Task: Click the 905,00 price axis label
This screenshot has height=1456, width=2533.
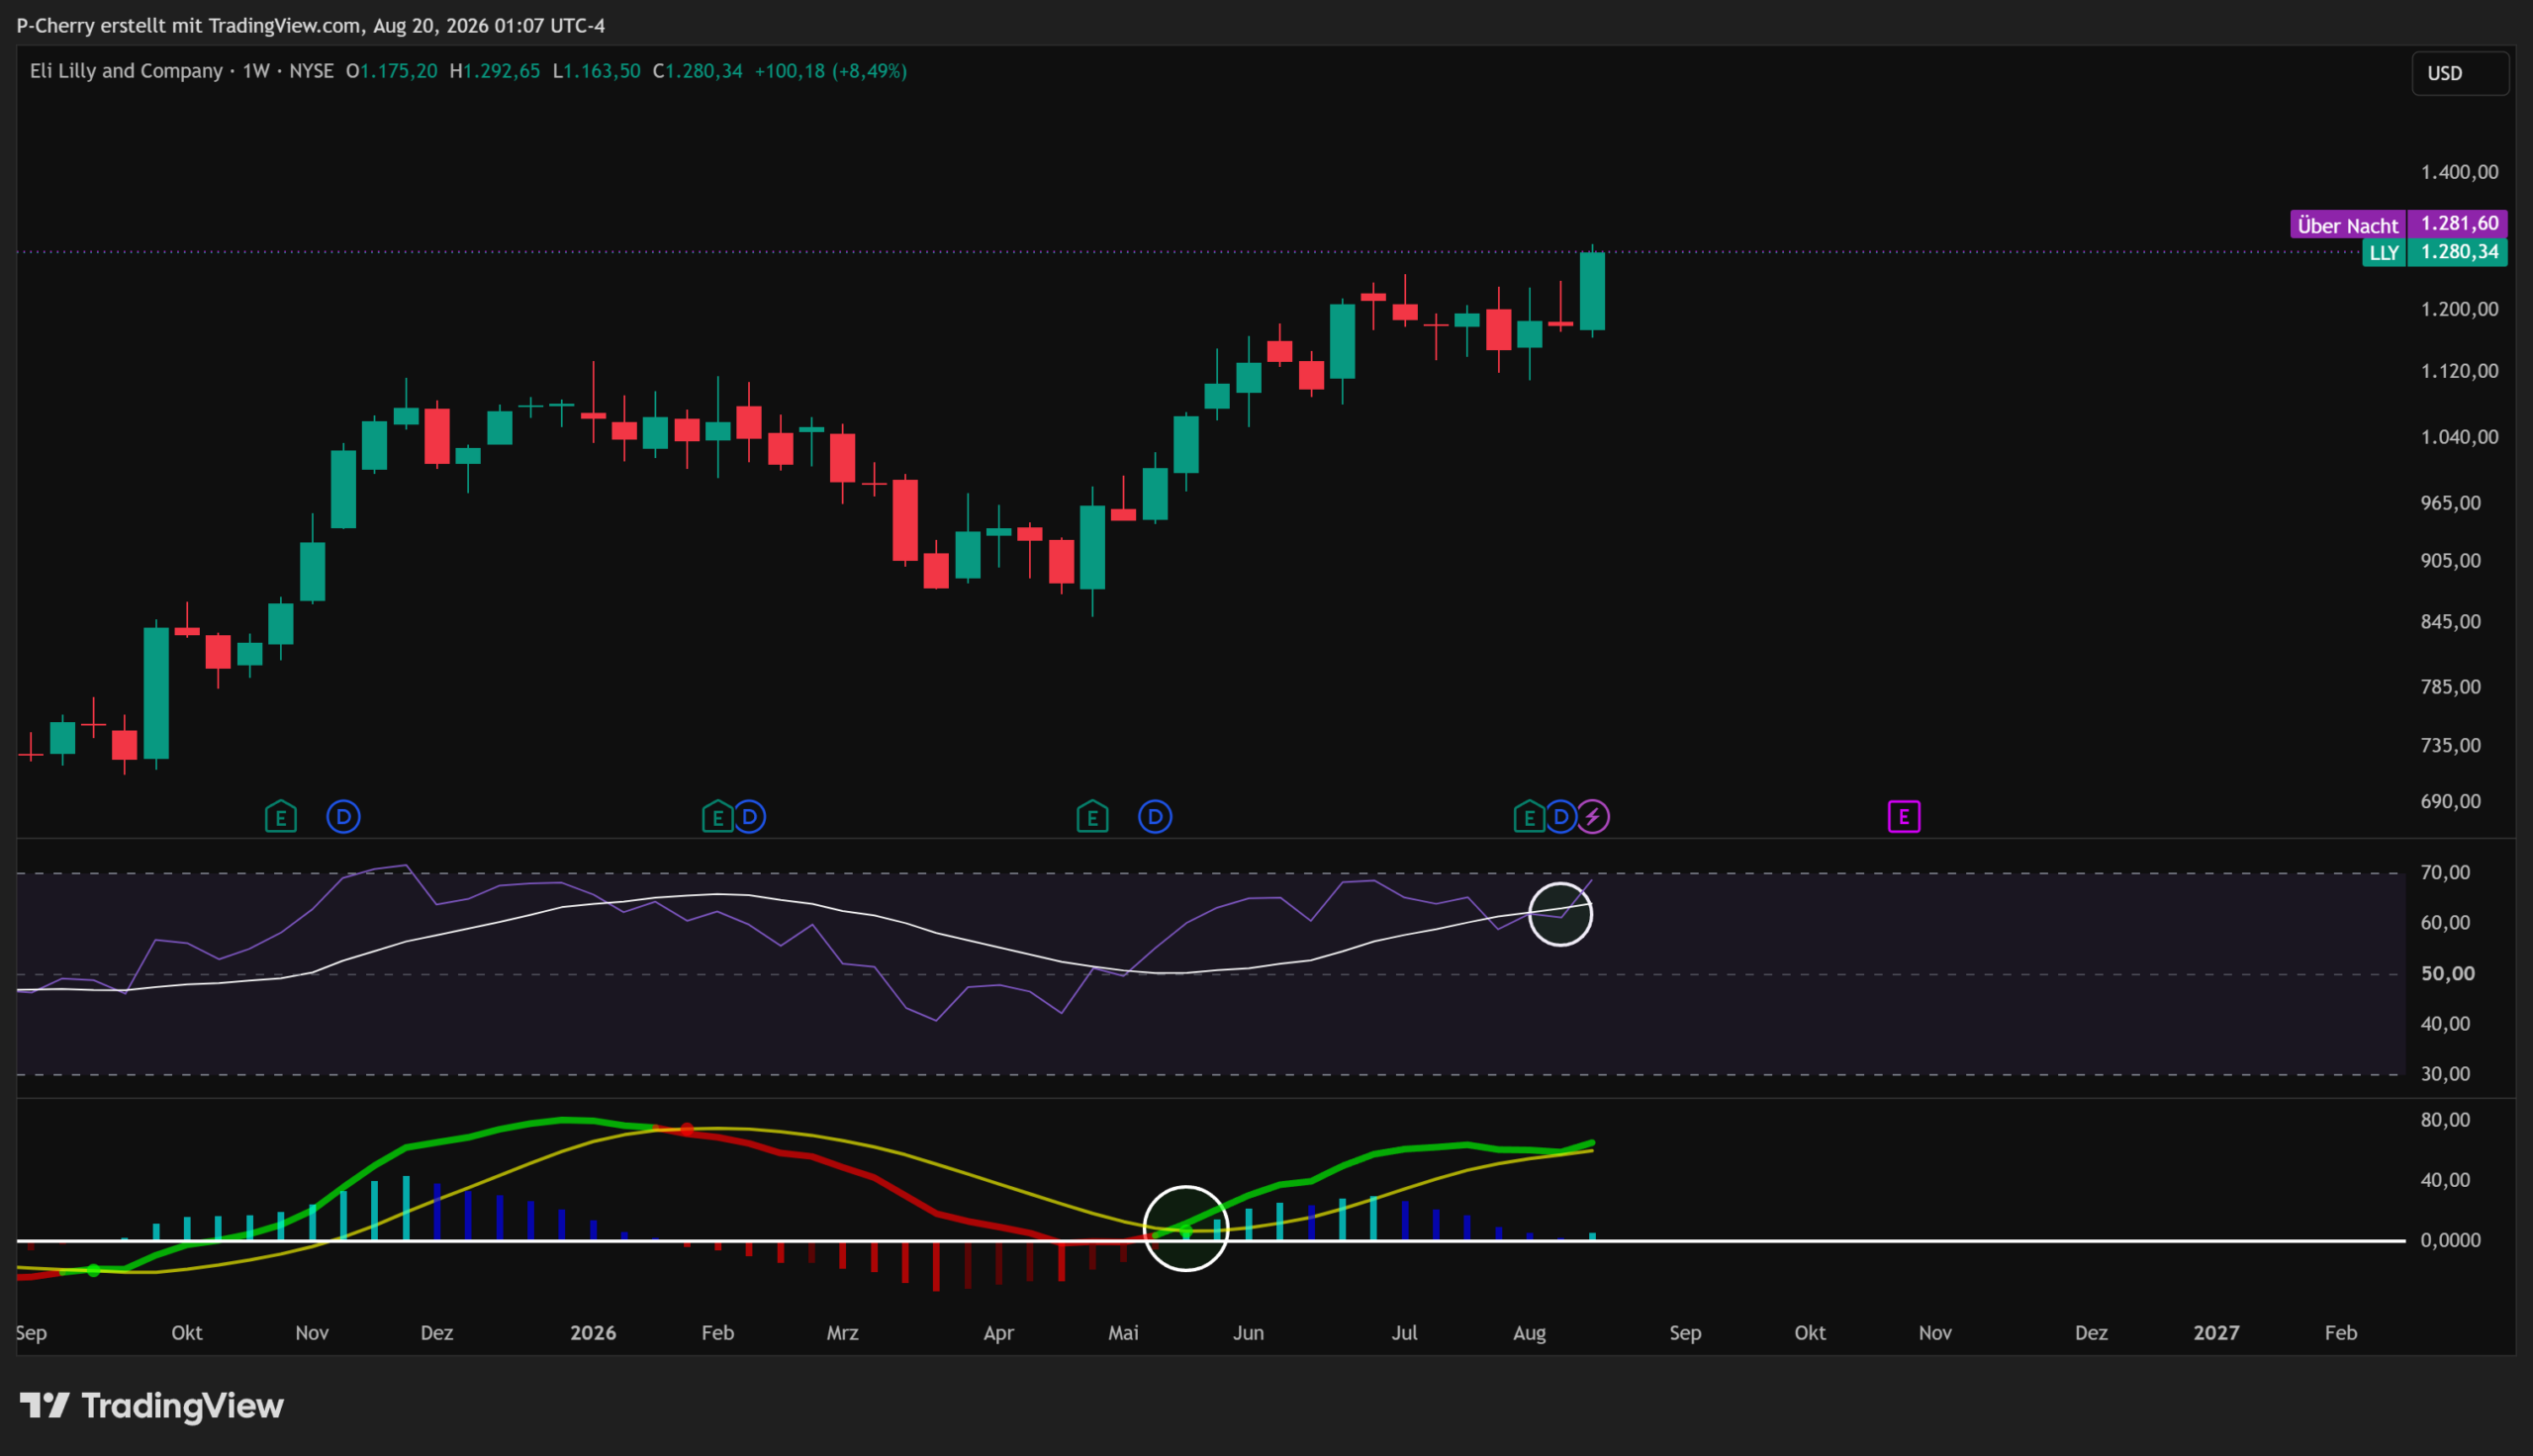Action: point(2451,561)
